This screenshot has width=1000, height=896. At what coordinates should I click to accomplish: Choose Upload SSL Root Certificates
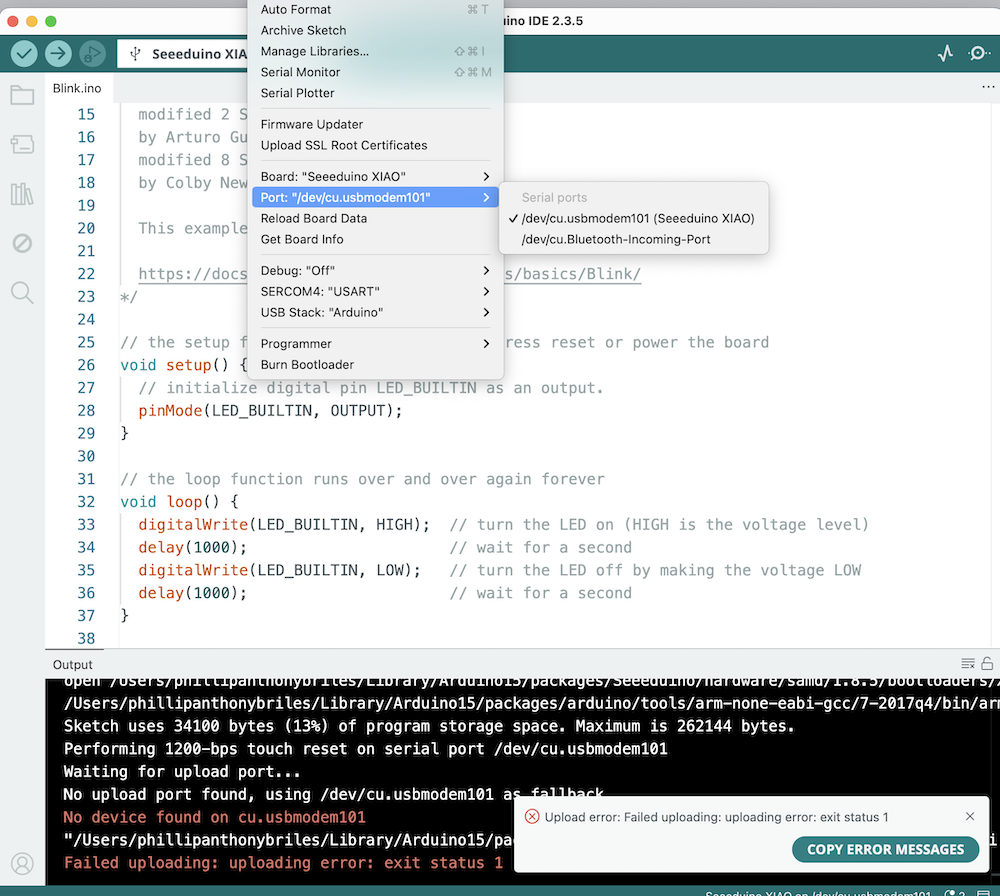pyautogui.click(x=375, y=145)
